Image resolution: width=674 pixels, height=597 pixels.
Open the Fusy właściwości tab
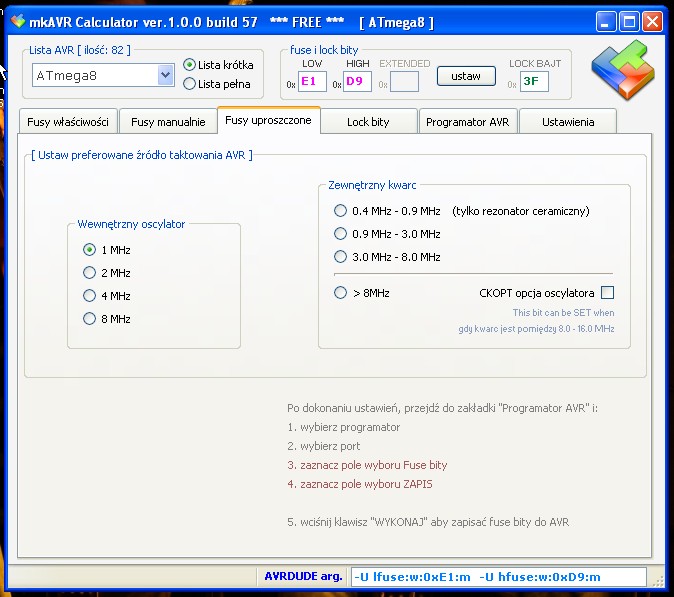click(68, 122)
